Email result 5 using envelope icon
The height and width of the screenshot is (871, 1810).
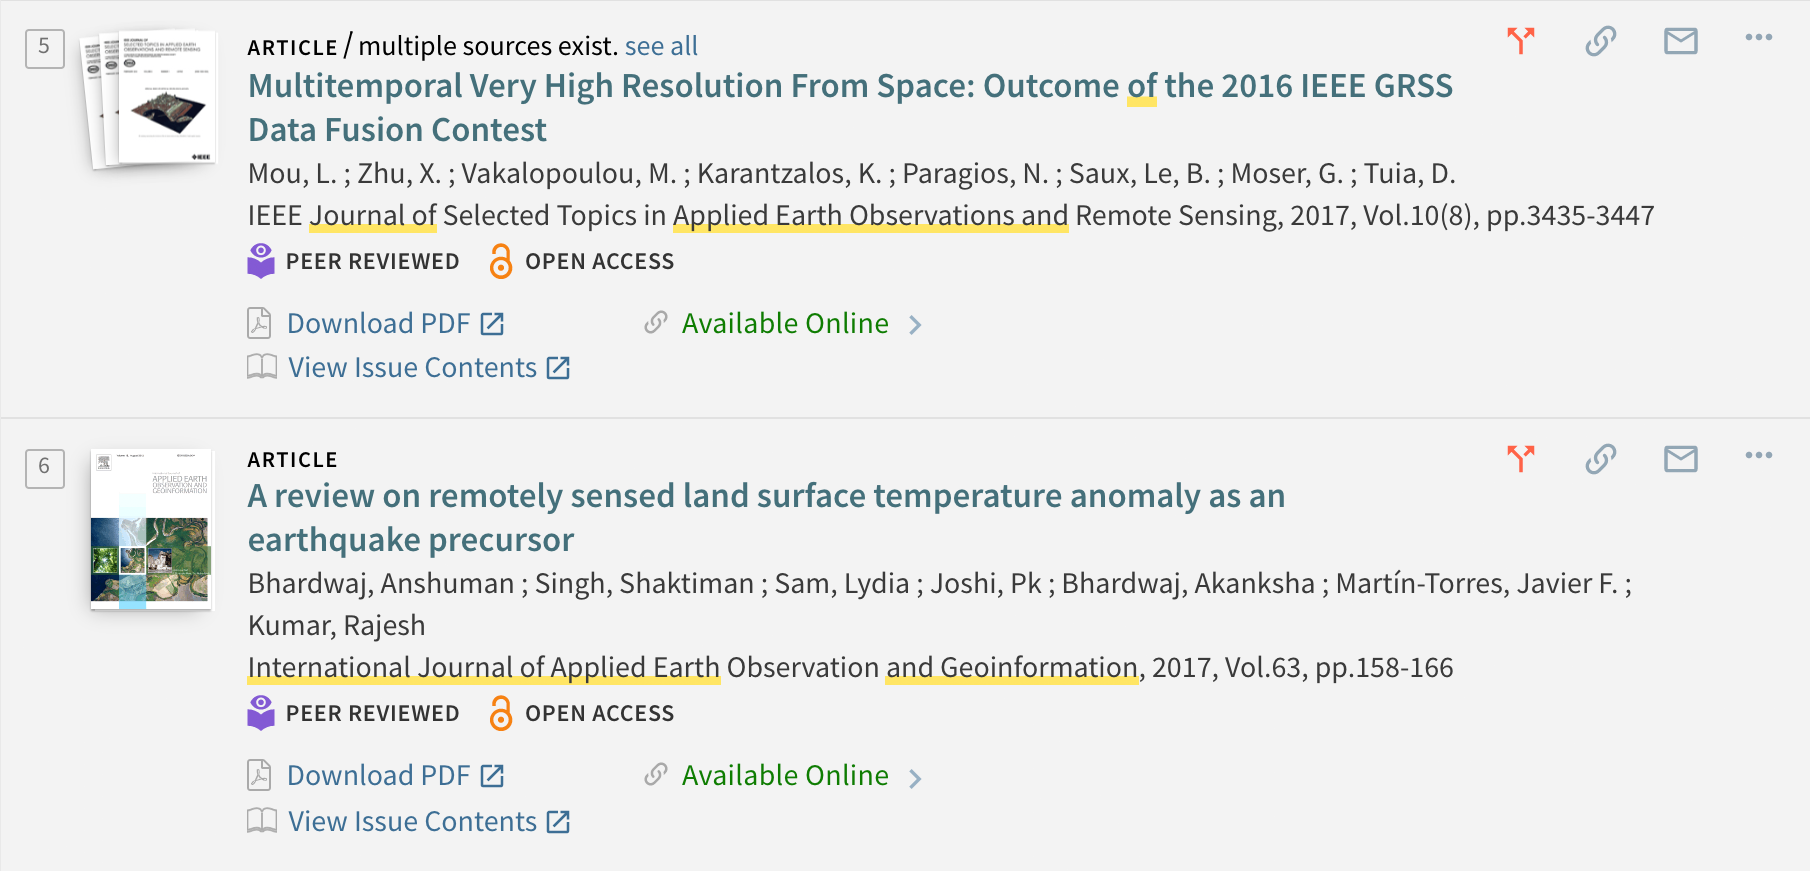(1680, 41)
